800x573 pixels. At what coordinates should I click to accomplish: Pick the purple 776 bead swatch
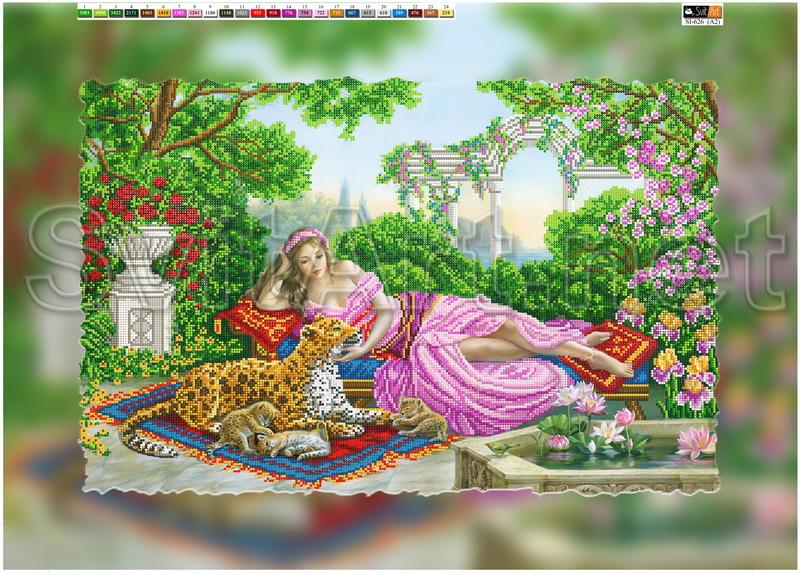[x=290, y=14]
